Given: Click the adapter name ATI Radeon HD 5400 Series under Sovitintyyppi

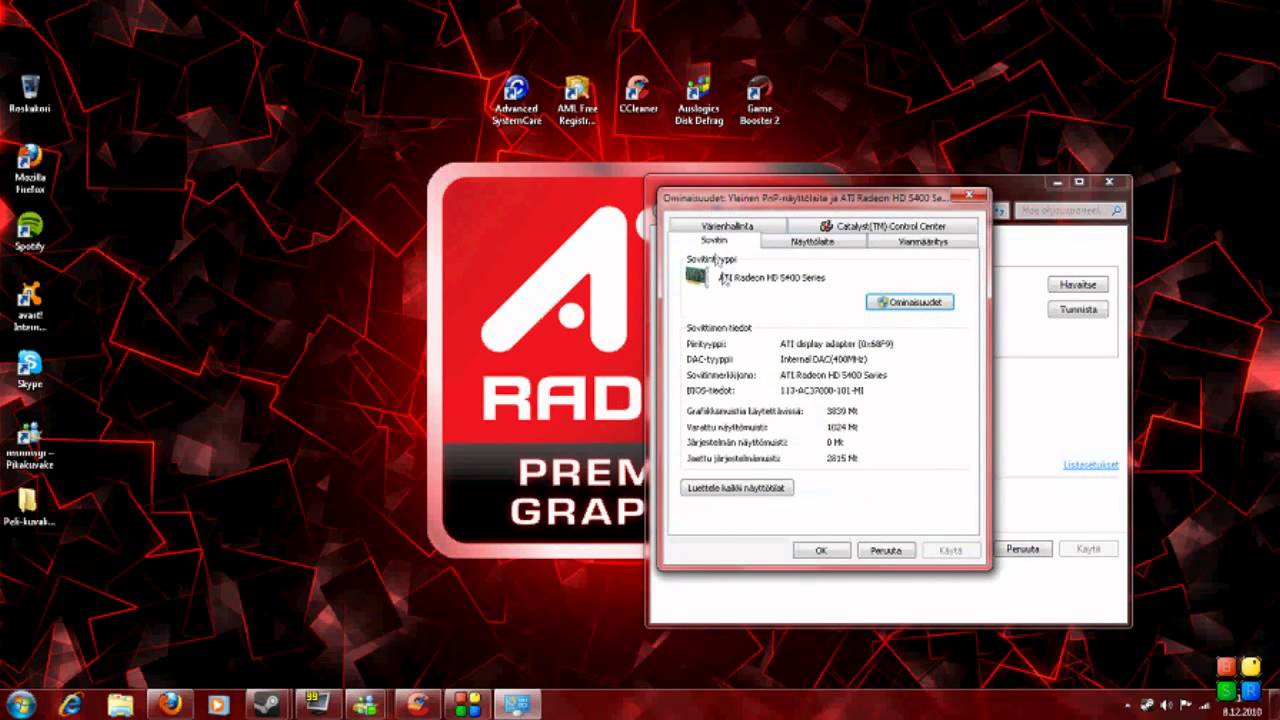Looking at the screenshot, I should pyautogui.click(x=773, y=278).
